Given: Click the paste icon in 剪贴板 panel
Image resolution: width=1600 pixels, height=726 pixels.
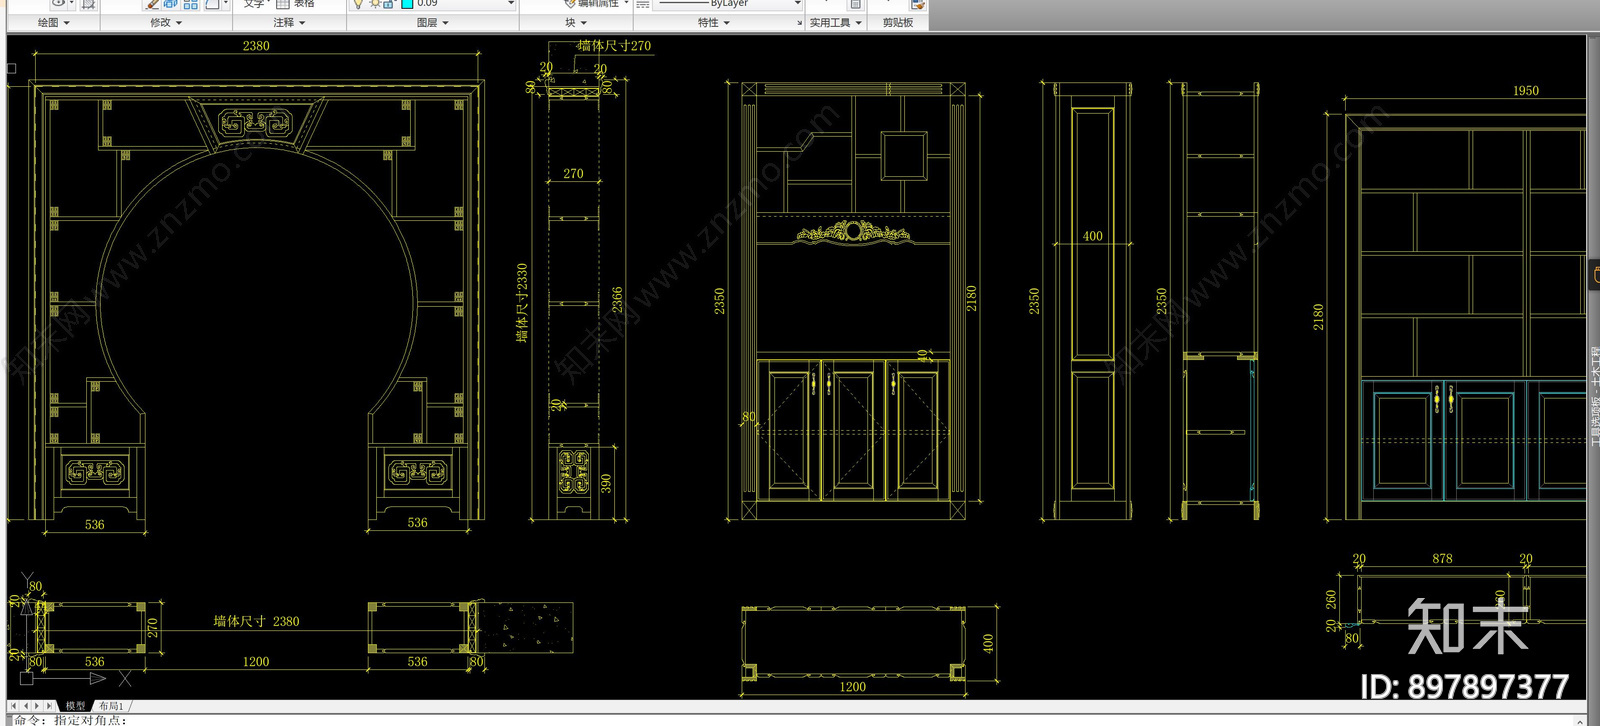Looking at the screenshot, I should coord(917,5).
